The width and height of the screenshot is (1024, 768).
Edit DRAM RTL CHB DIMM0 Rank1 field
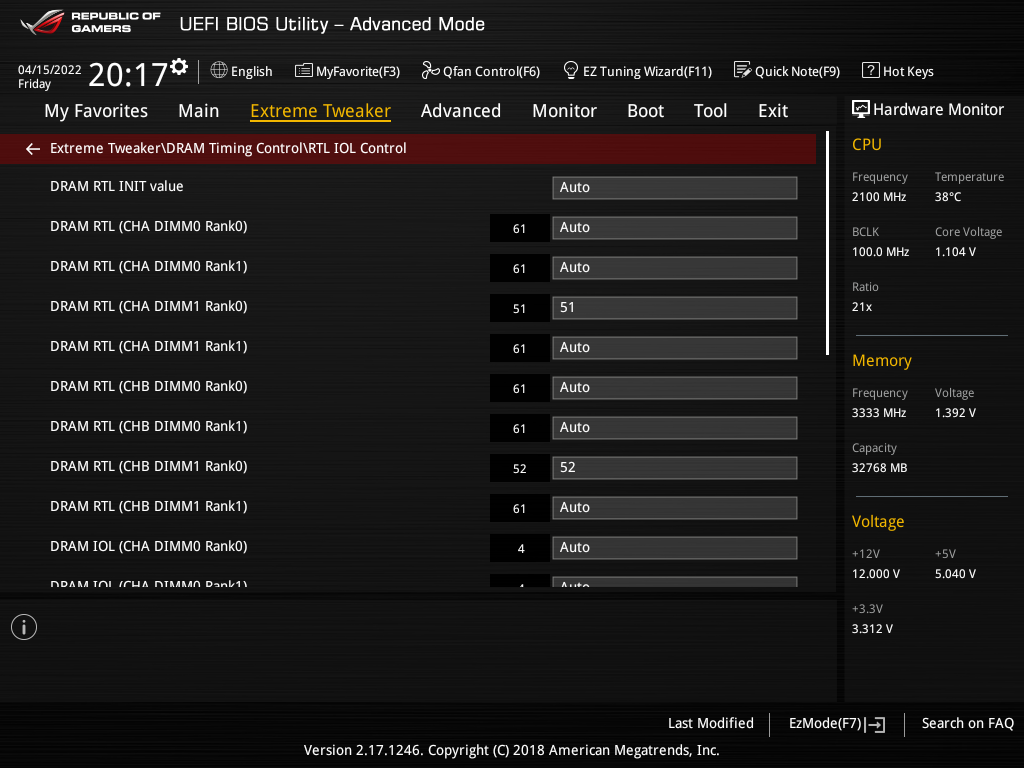click(675, 427)
